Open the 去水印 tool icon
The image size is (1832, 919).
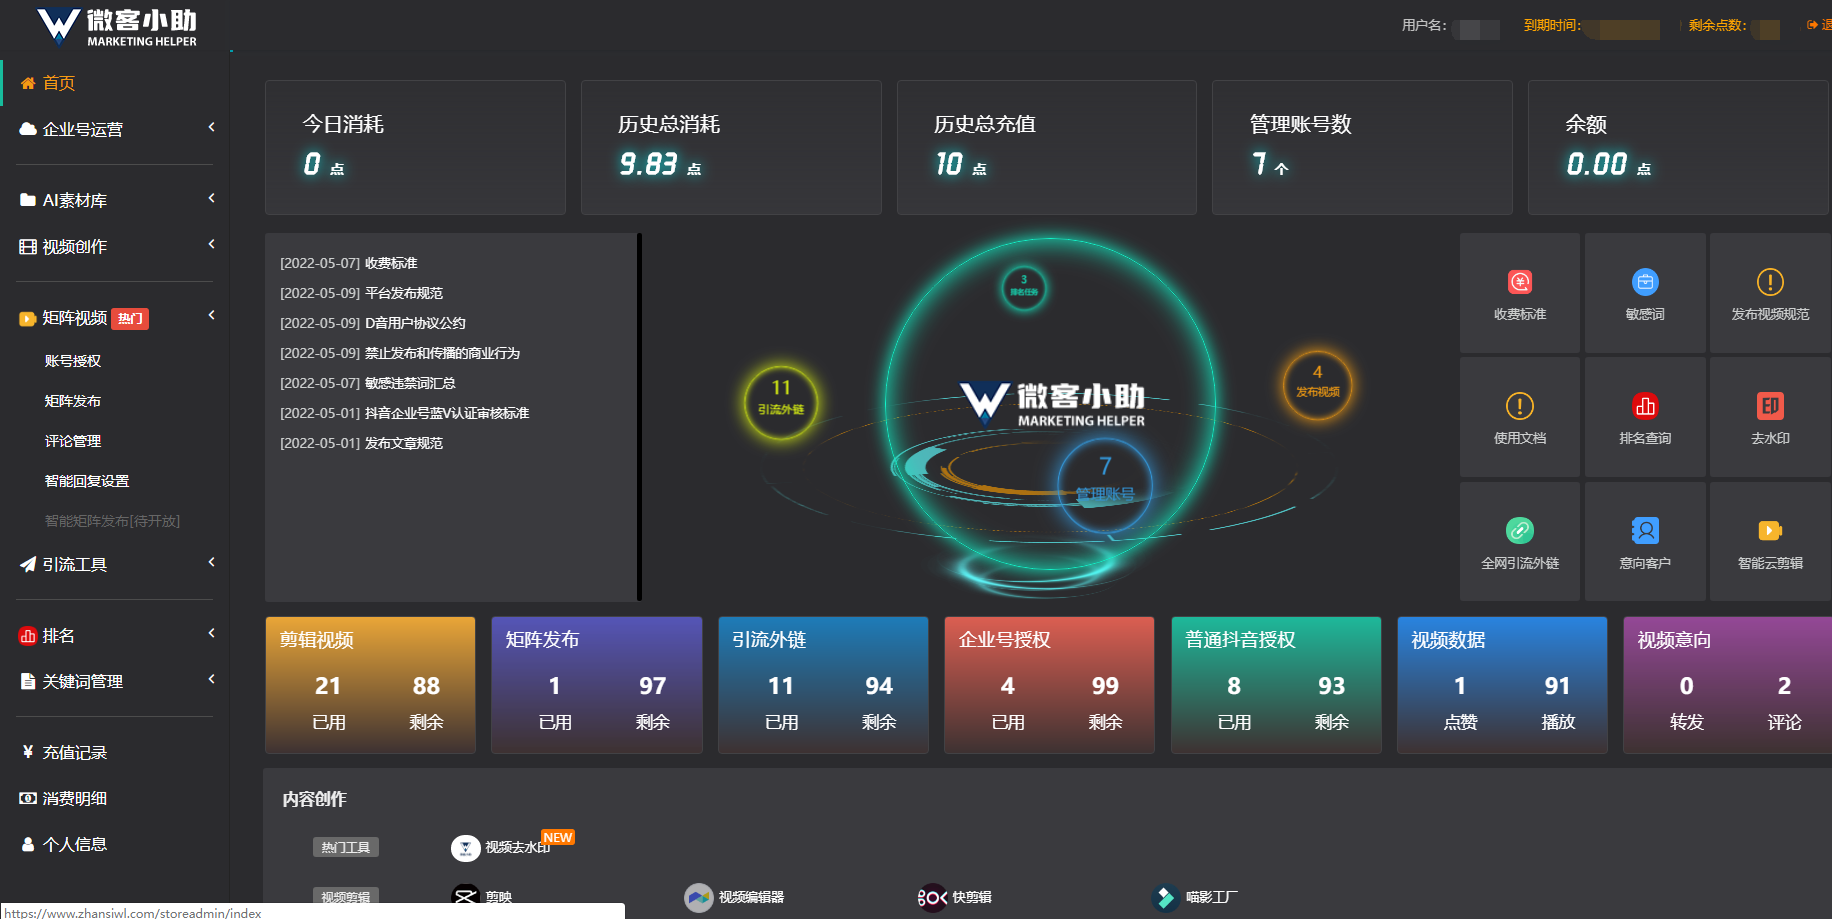click(1769, 407)
